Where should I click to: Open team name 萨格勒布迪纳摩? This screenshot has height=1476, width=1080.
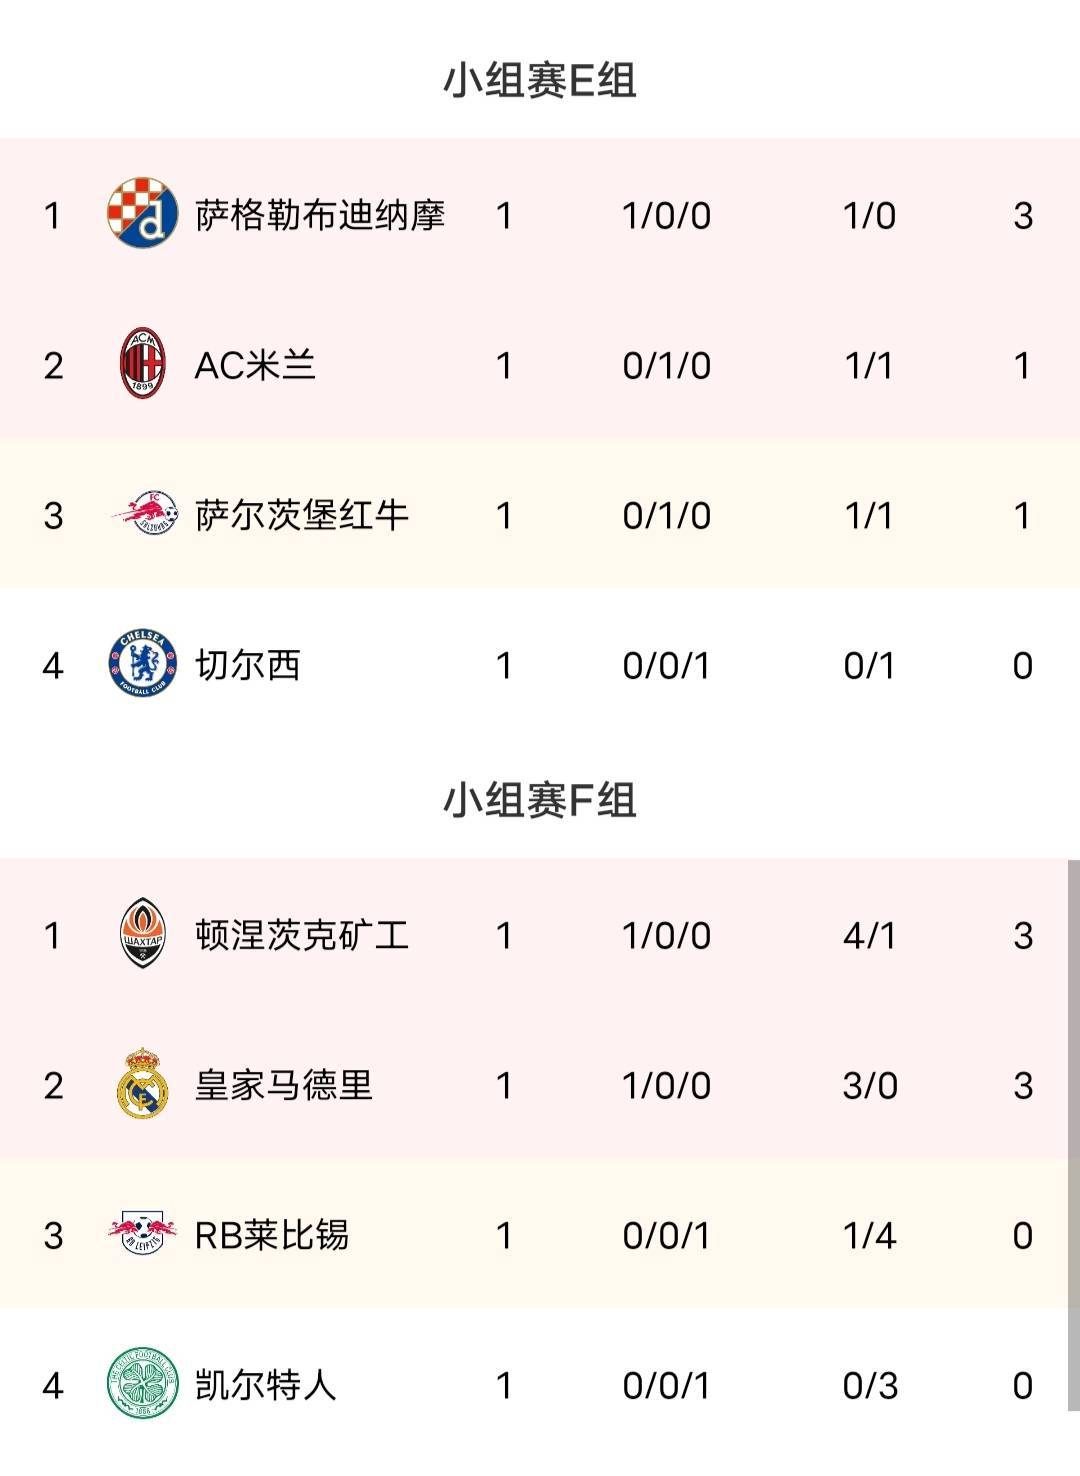tap(320, 215)
